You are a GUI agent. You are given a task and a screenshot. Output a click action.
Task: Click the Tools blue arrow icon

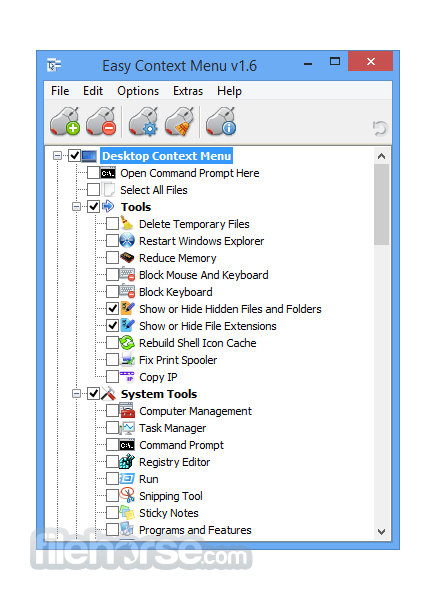click(108, 207)
